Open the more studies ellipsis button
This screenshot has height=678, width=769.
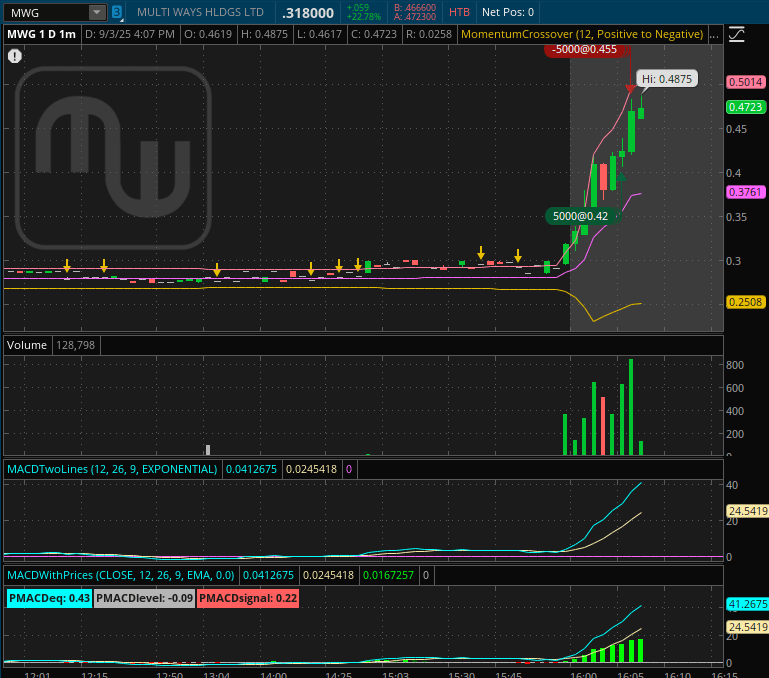[x=714, y=34]
